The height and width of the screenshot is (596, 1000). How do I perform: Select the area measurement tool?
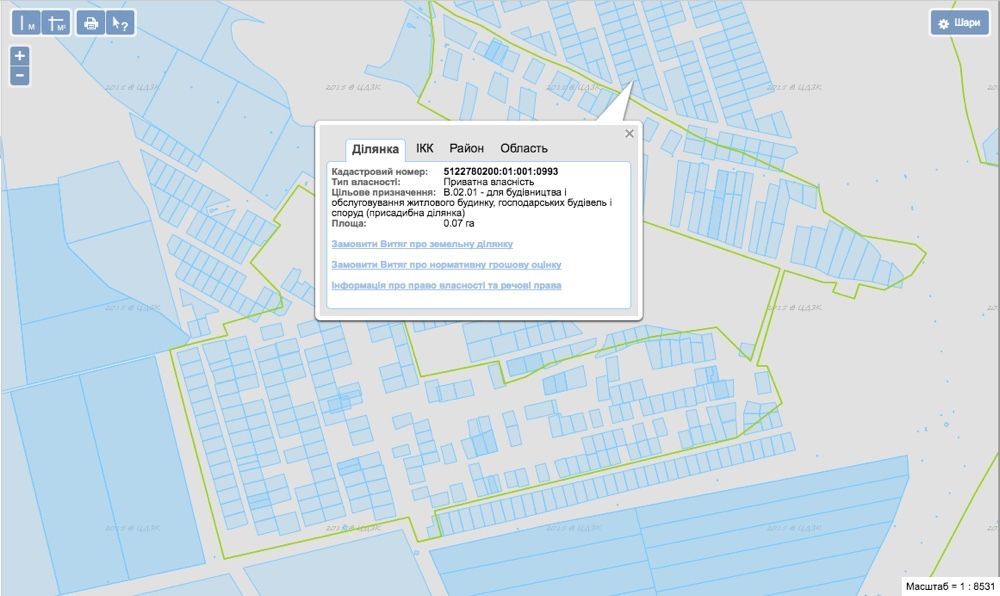[56, 24]
